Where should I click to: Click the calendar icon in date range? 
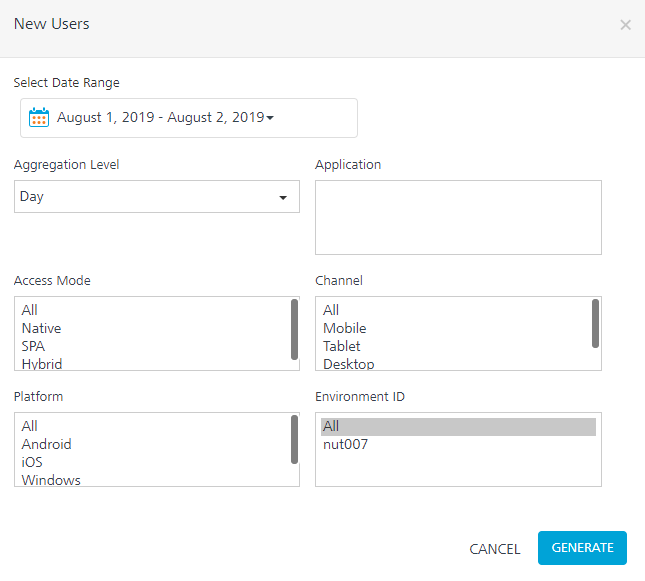39,118
